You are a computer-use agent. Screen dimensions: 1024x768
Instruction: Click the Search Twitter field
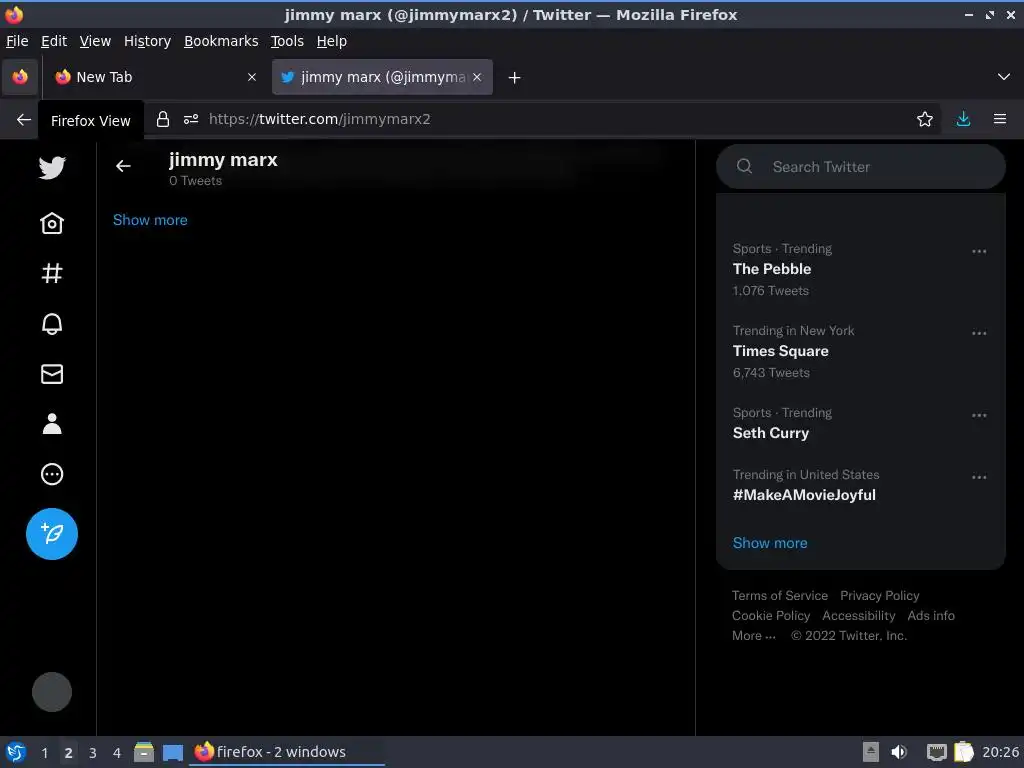point(861,167)
